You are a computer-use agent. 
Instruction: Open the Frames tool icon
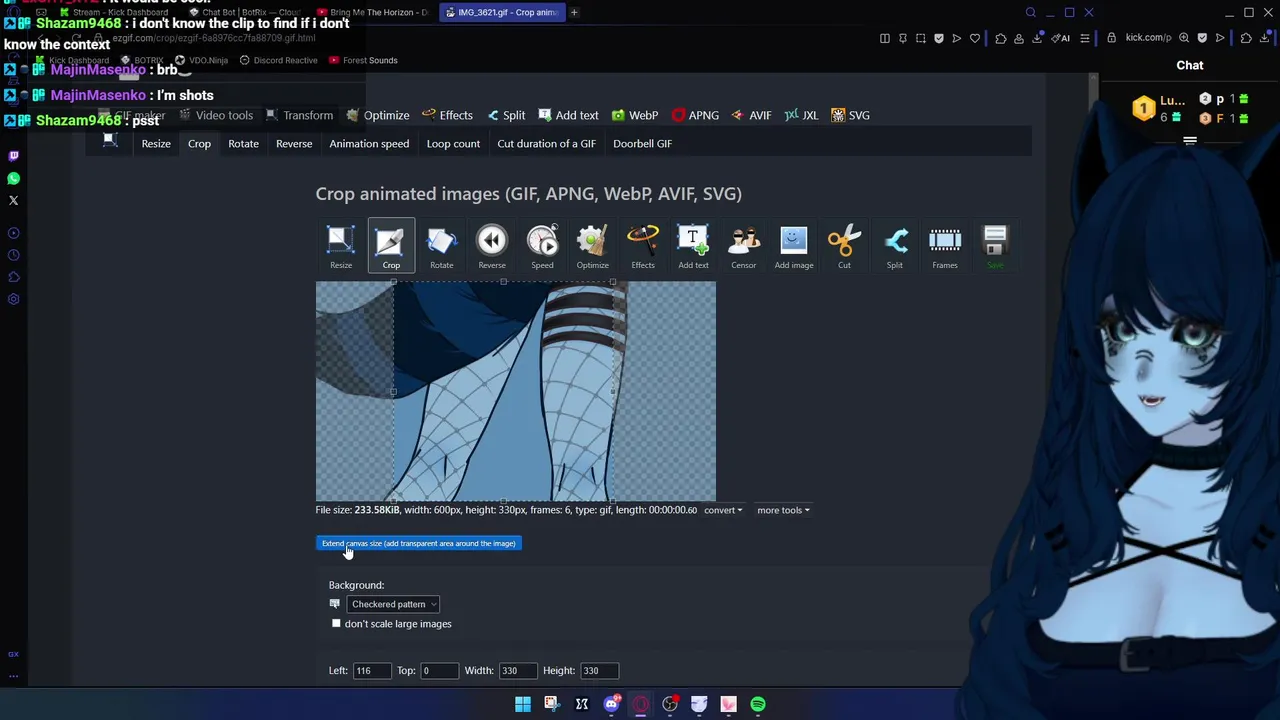945,246
